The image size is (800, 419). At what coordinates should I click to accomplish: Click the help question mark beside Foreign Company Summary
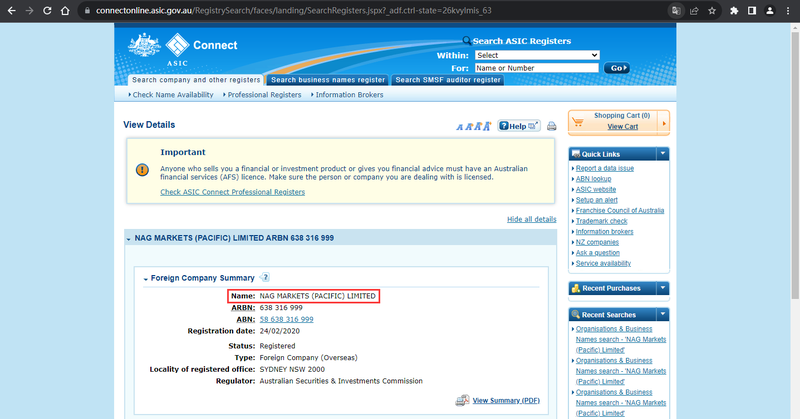tap(264, 277)
